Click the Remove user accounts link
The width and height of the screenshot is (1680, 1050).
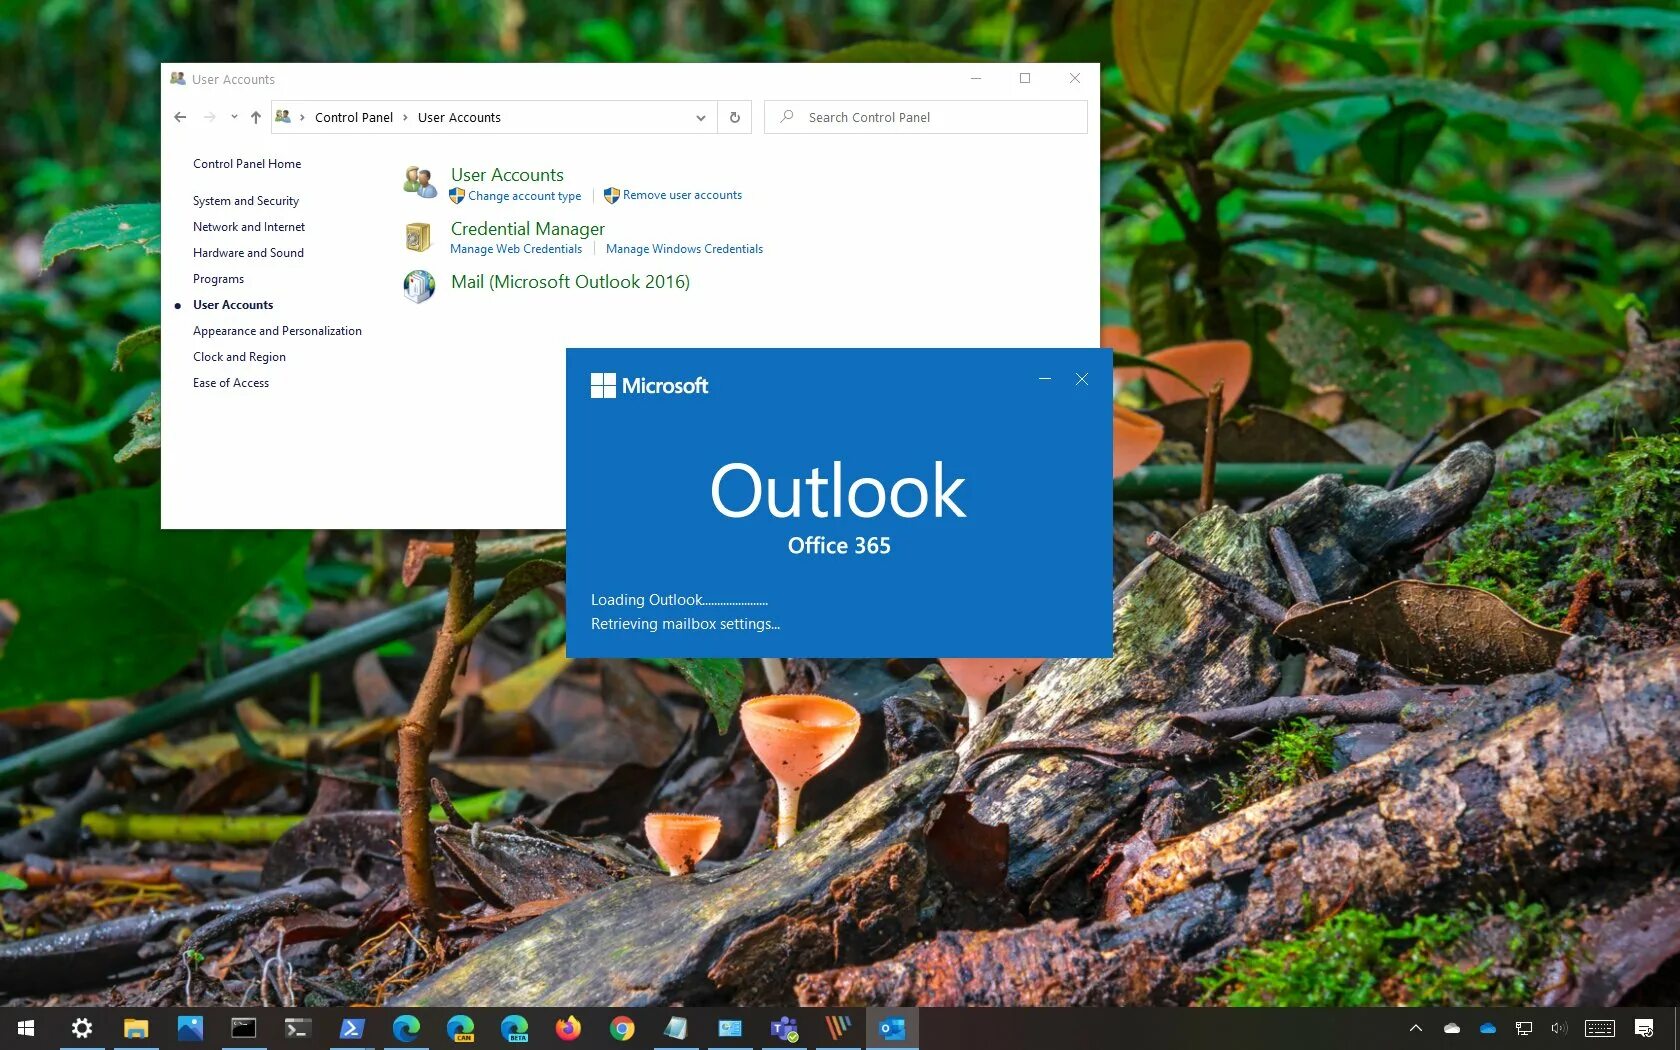[682, 195]
